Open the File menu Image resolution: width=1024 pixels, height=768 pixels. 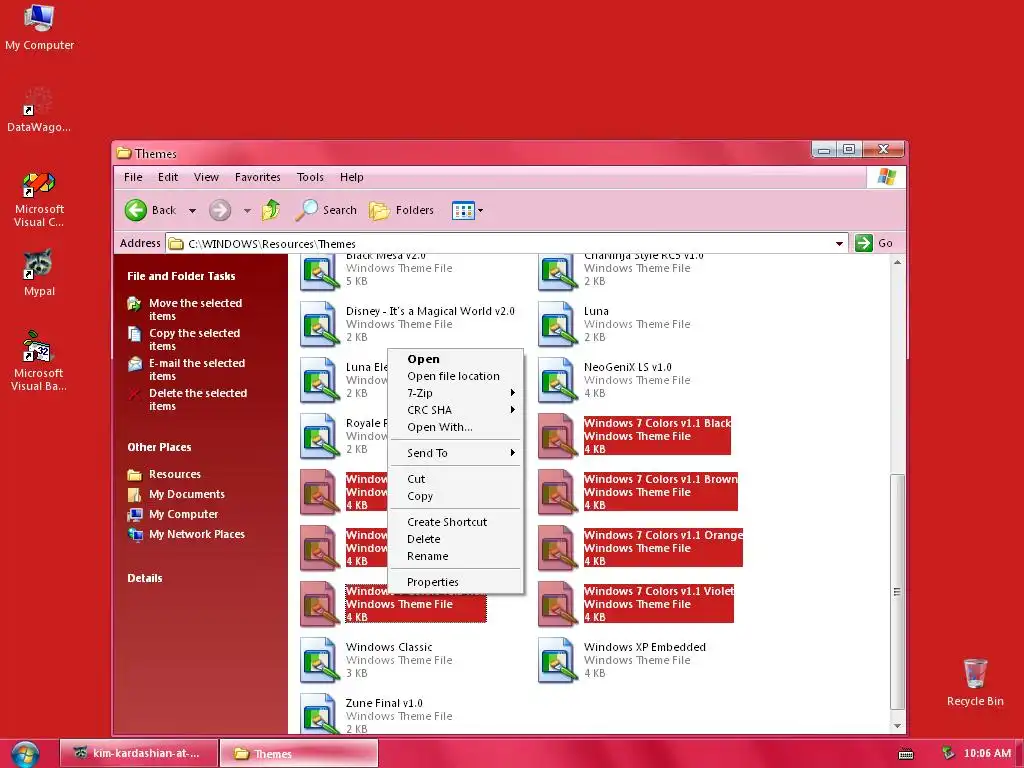click(x=133, y=177)
